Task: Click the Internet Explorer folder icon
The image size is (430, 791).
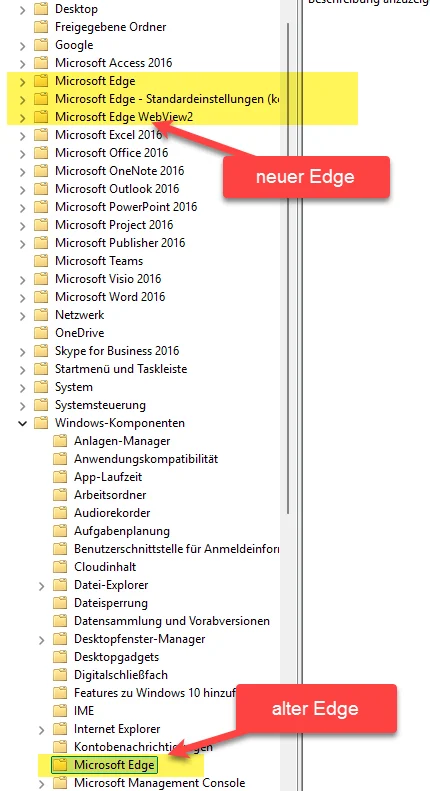Action: (x=60, y=729)
